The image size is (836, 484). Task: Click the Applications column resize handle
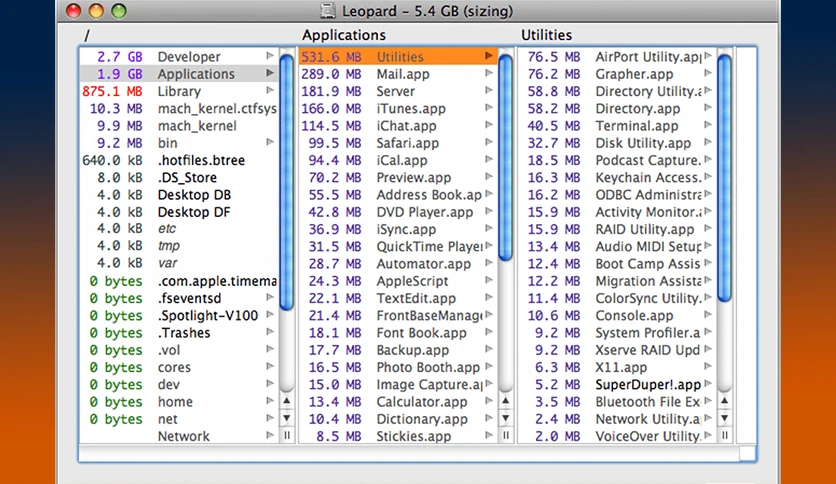point(505,435)
